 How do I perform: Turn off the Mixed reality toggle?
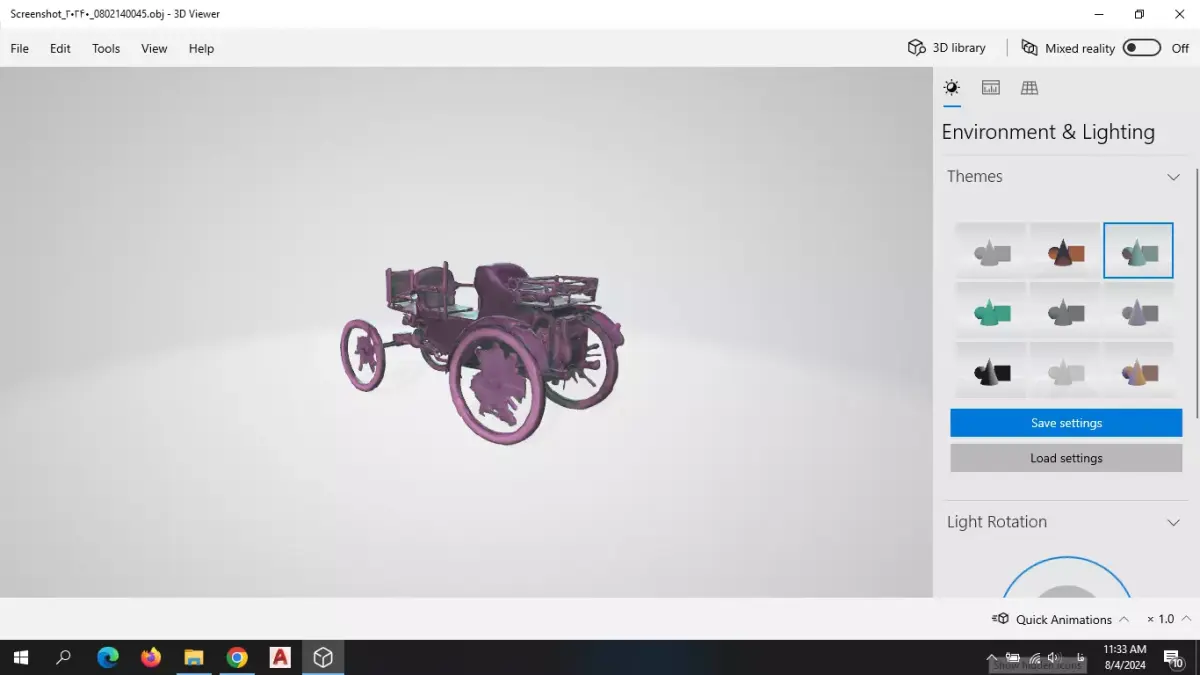click(1140, 47)
